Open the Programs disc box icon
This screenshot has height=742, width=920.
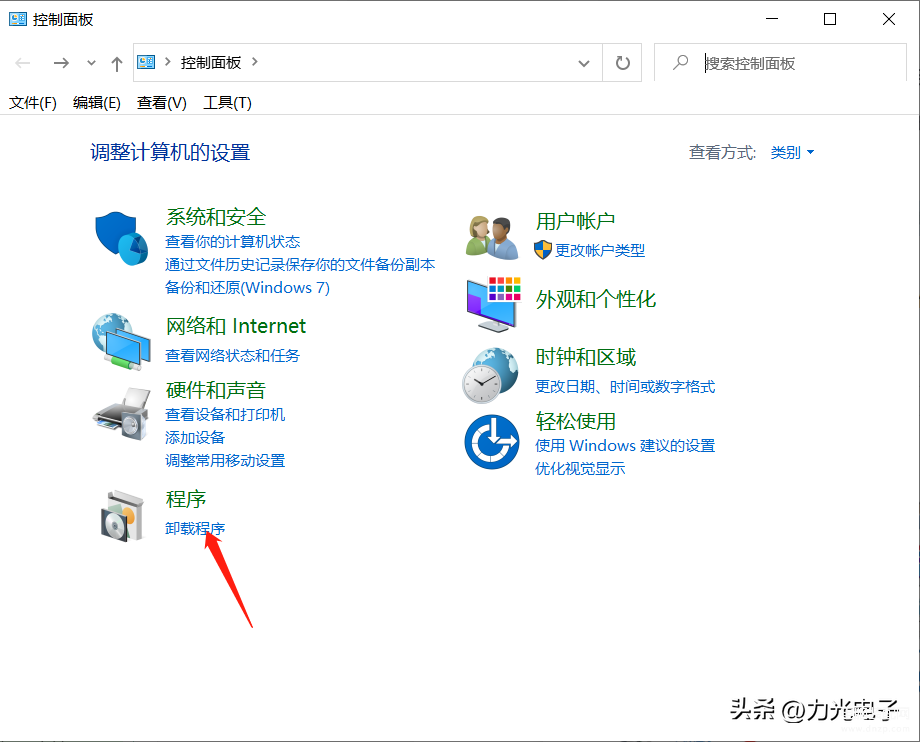coord(122,516)
